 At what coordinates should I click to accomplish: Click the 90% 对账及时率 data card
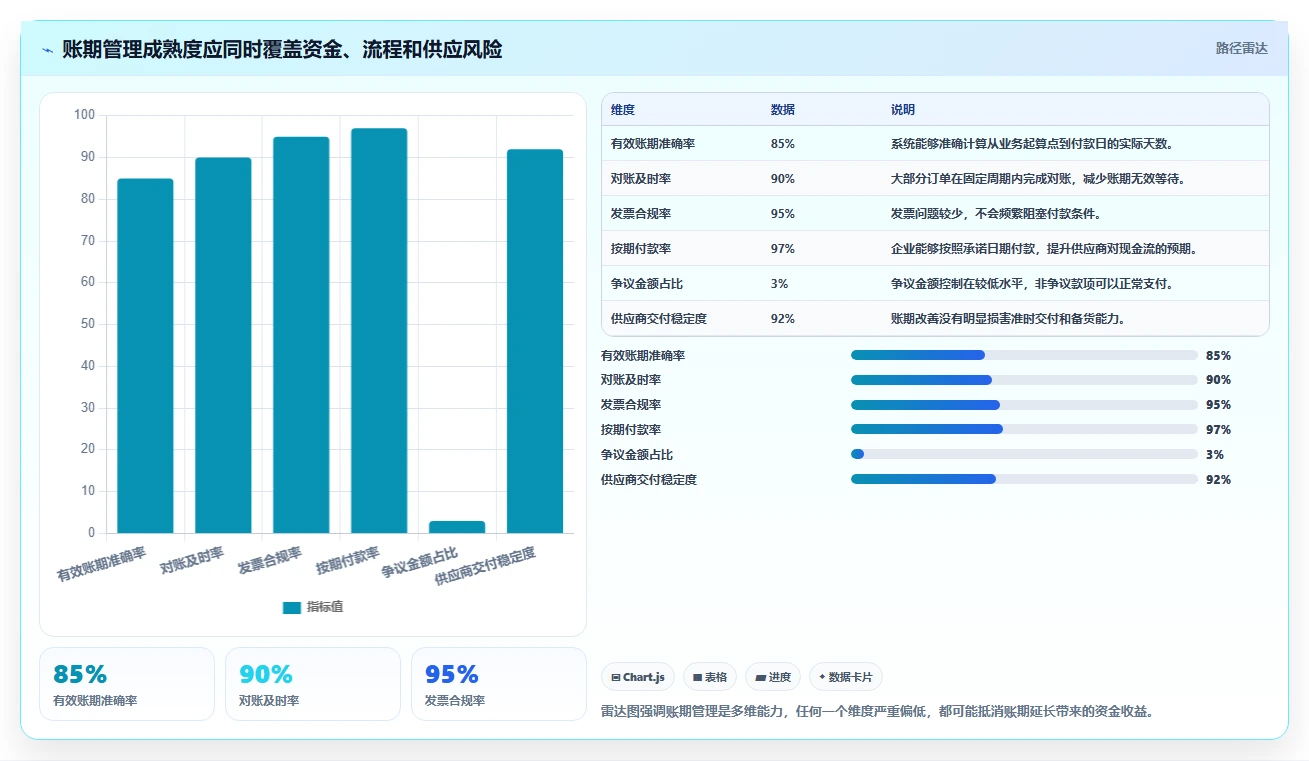click(313, 684)
